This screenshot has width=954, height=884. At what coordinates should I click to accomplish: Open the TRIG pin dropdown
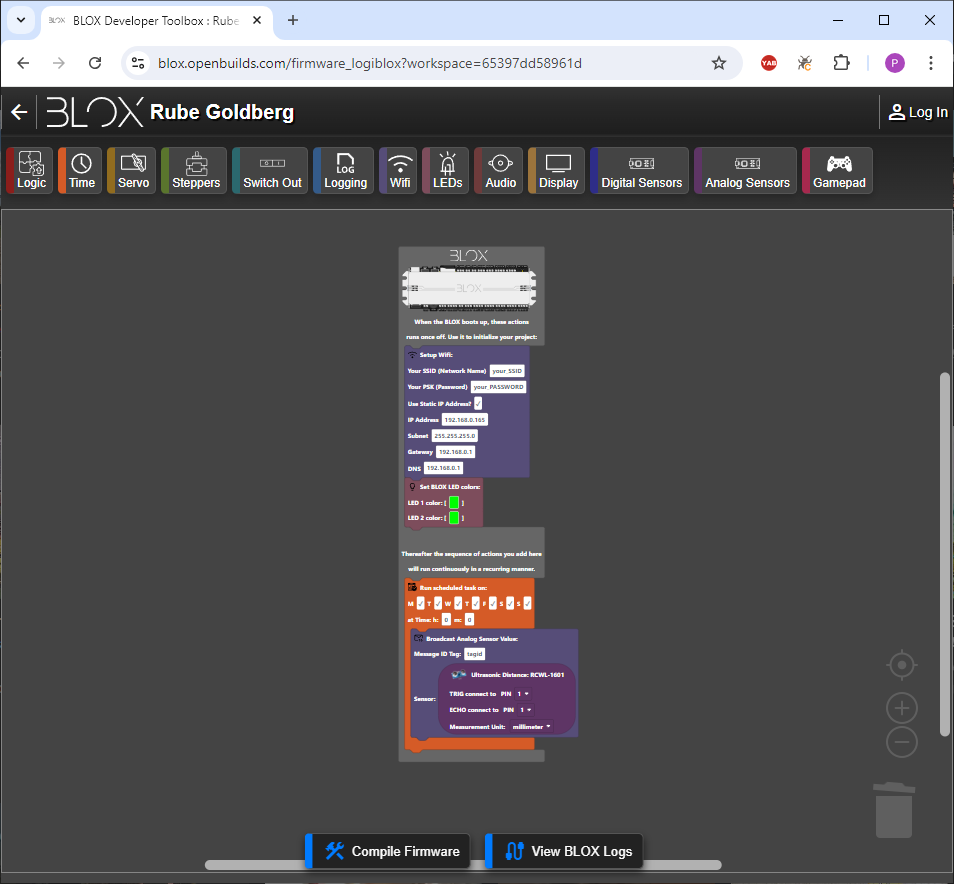coord(524,693)
